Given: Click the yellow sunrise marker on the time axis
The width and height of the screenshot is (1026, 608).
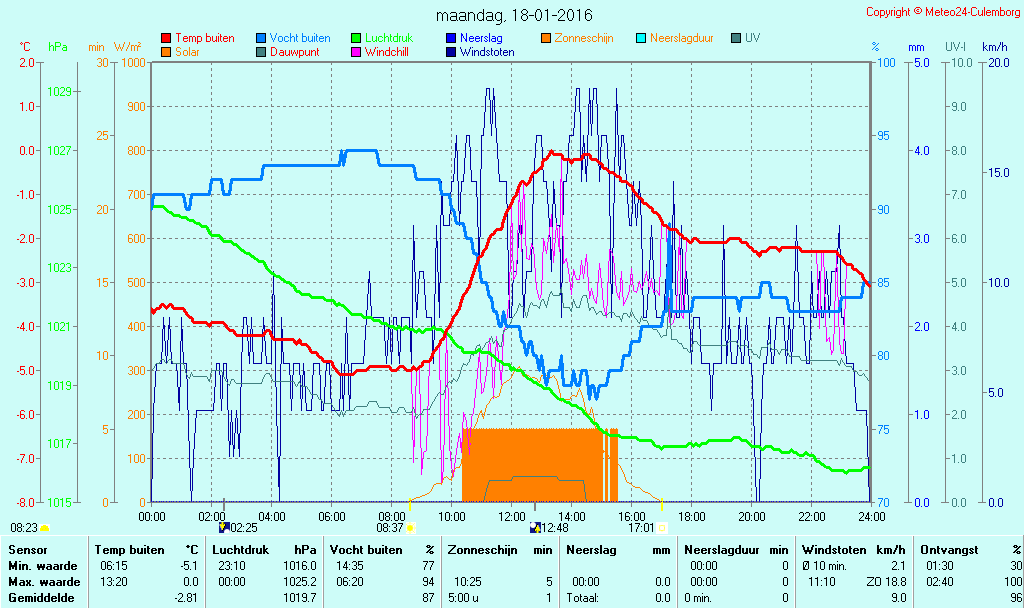Looking at the screenshot, I should click(410, 504).
